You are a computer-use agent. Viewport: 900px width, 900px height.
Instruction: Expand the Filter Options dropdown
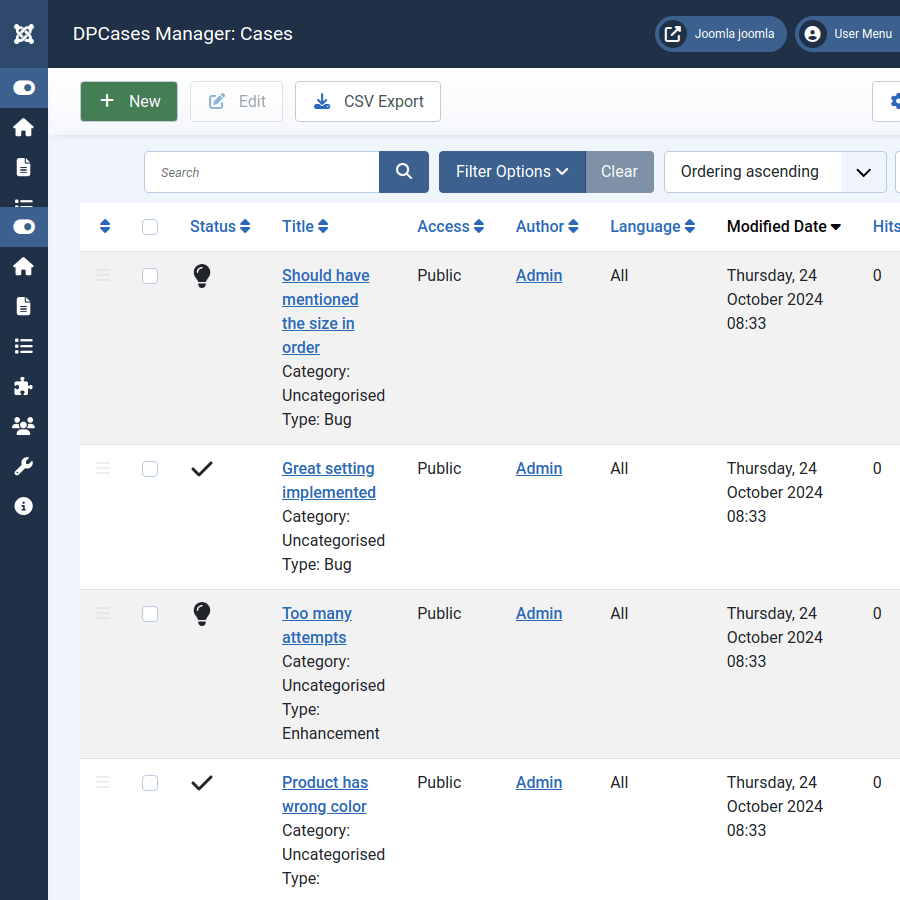[x=512, y=172]
